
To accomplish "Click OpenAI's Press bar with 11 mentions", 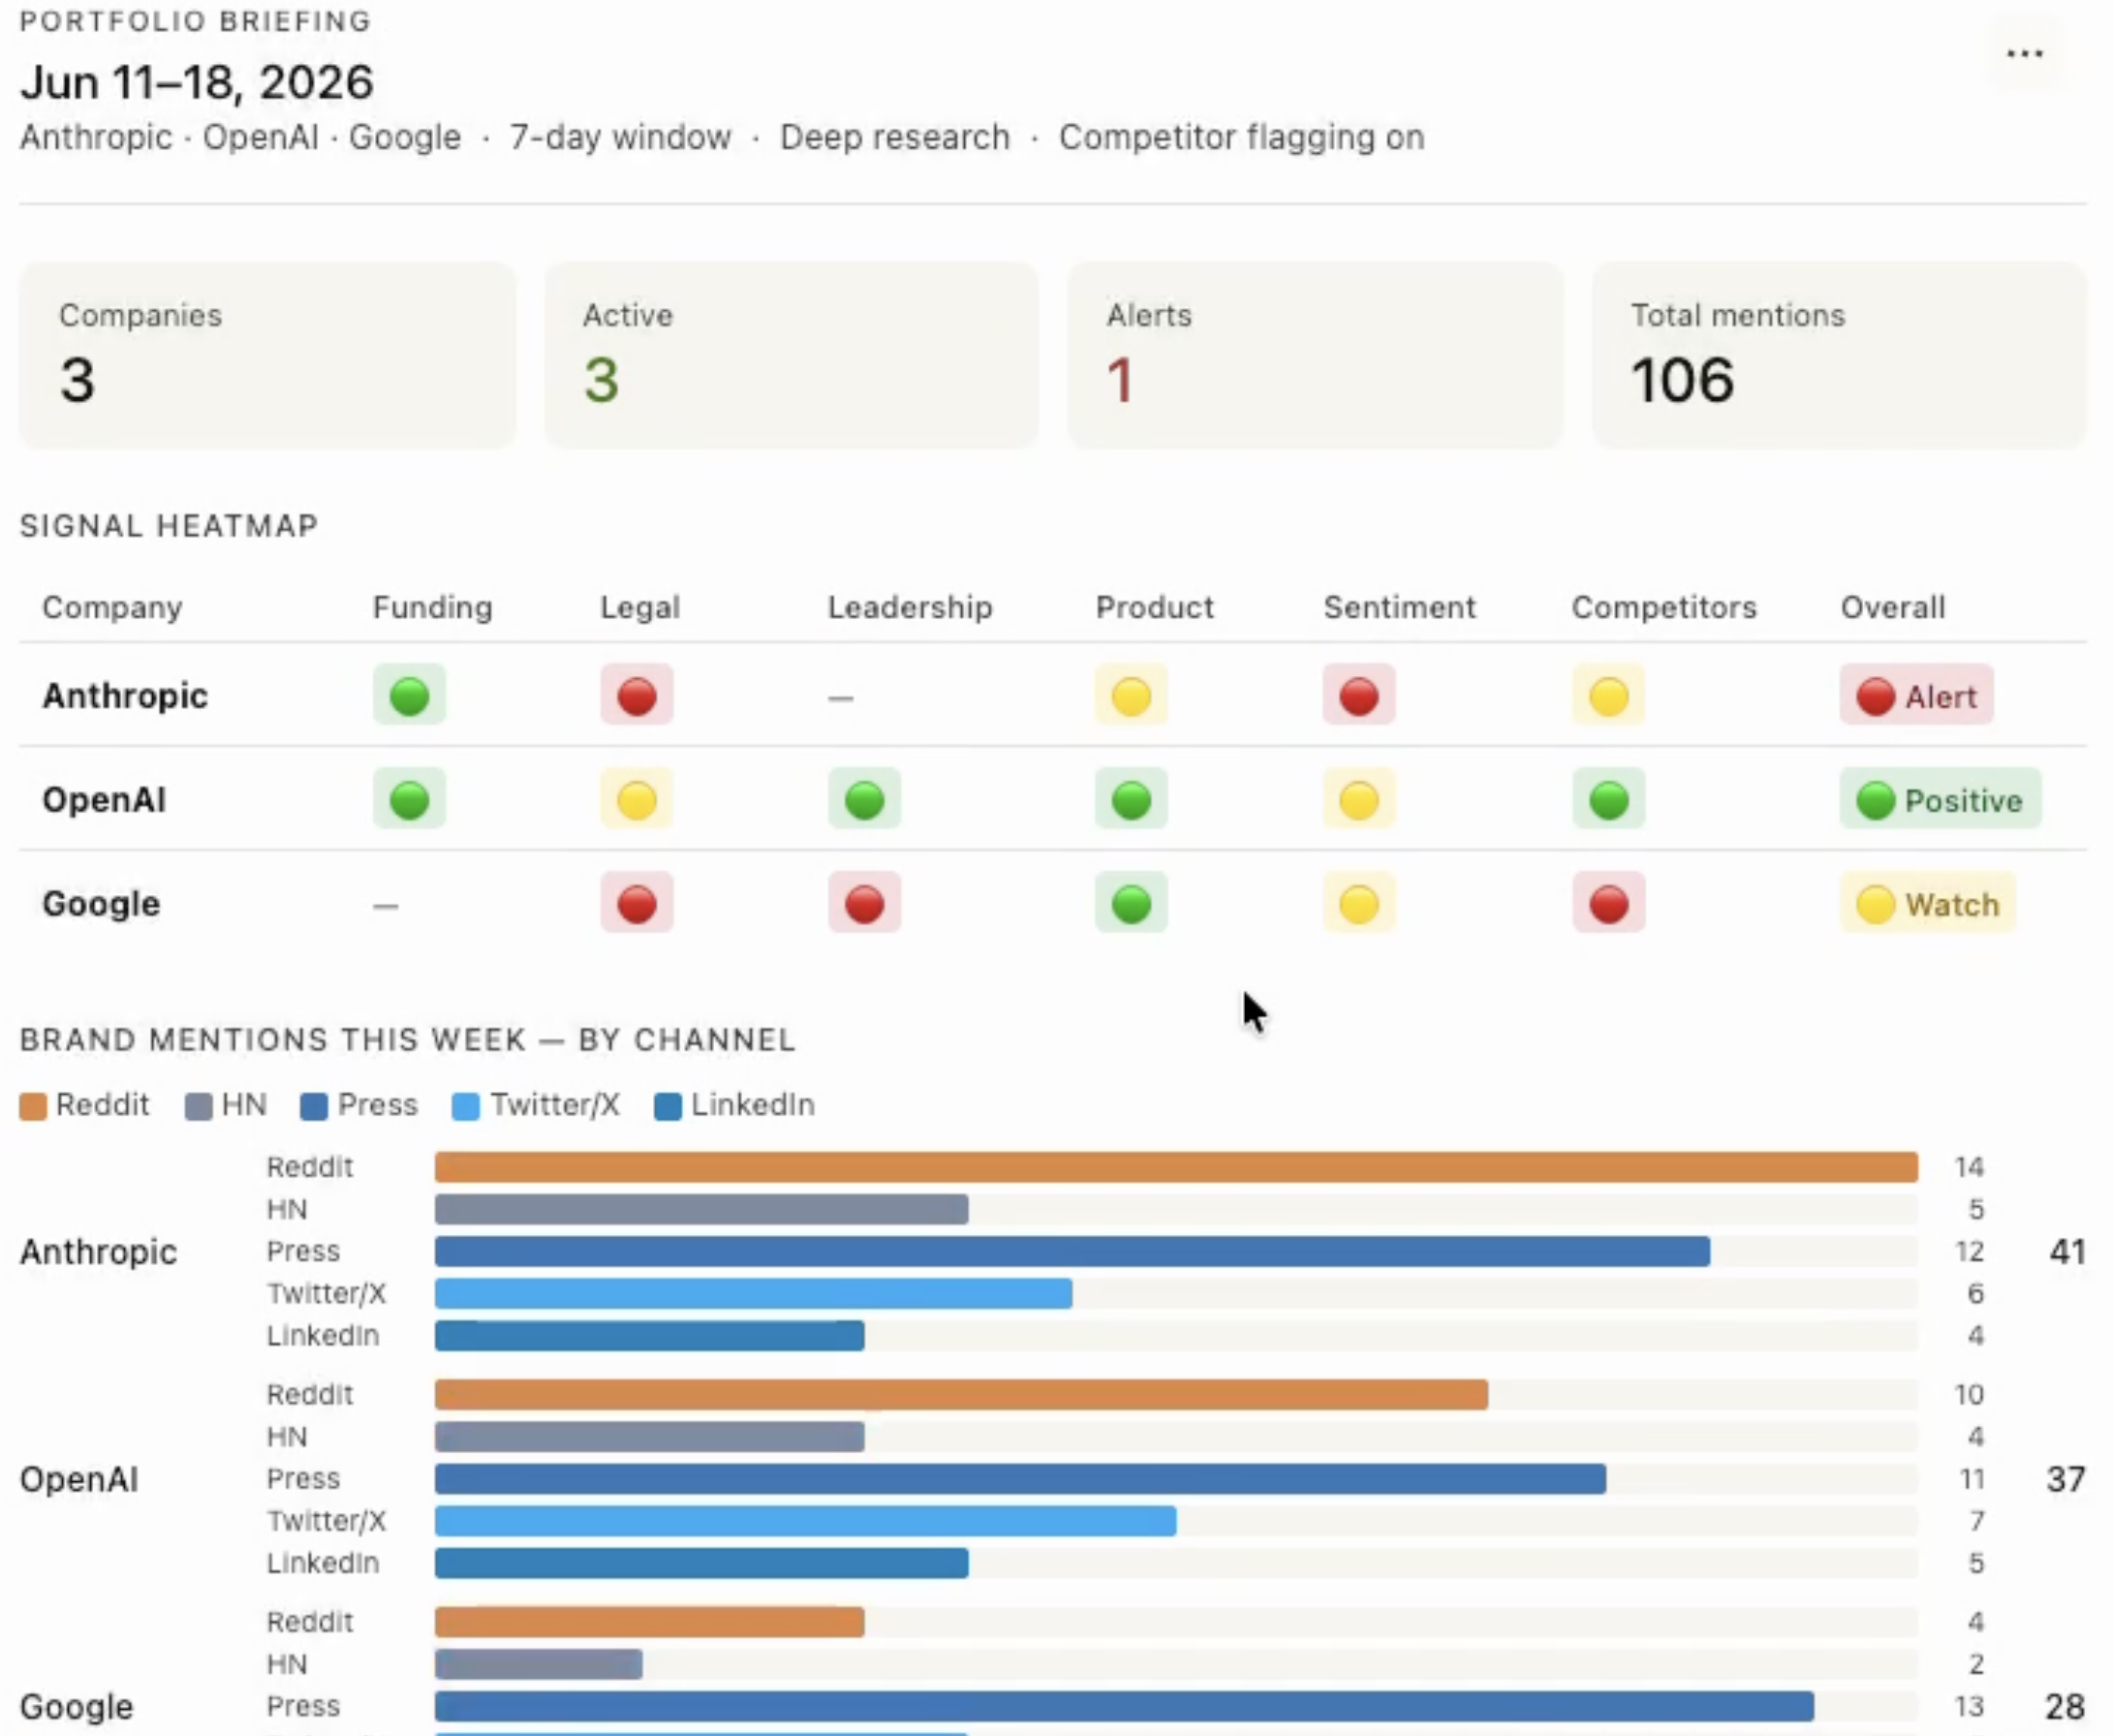I will pyautogui.click(x=1020, y=1478).
